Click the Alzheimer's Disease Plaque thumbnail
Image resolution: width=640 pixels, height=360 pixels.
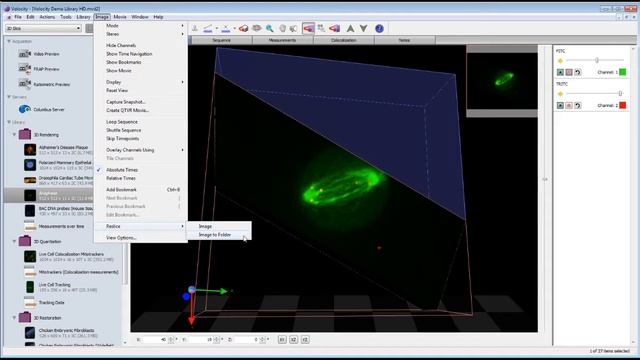30,150
